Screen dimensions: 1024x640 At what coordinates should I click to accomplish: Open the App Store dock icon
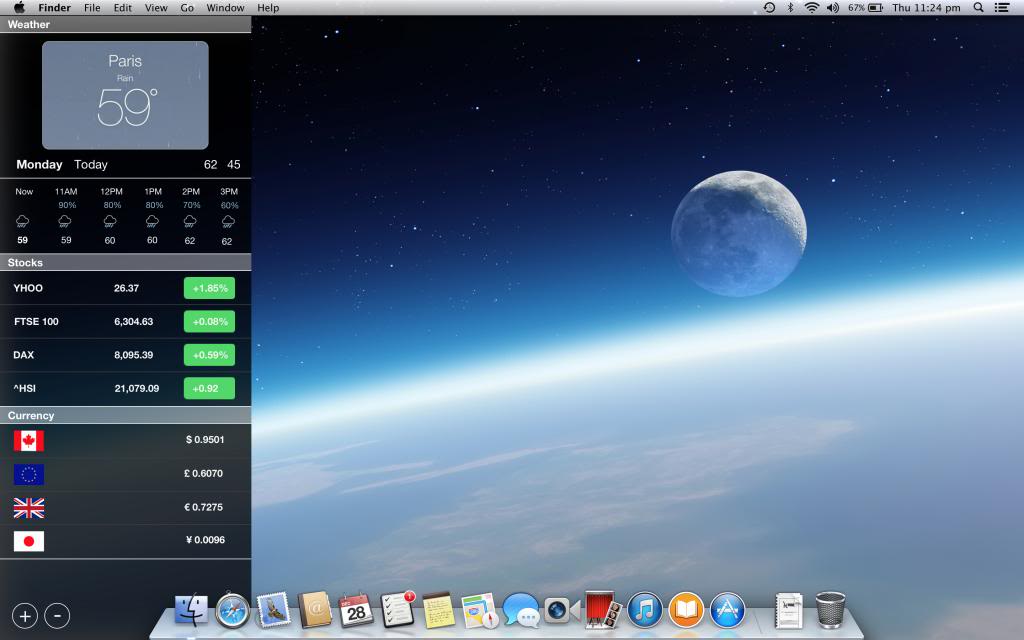[x=727, y=609]
